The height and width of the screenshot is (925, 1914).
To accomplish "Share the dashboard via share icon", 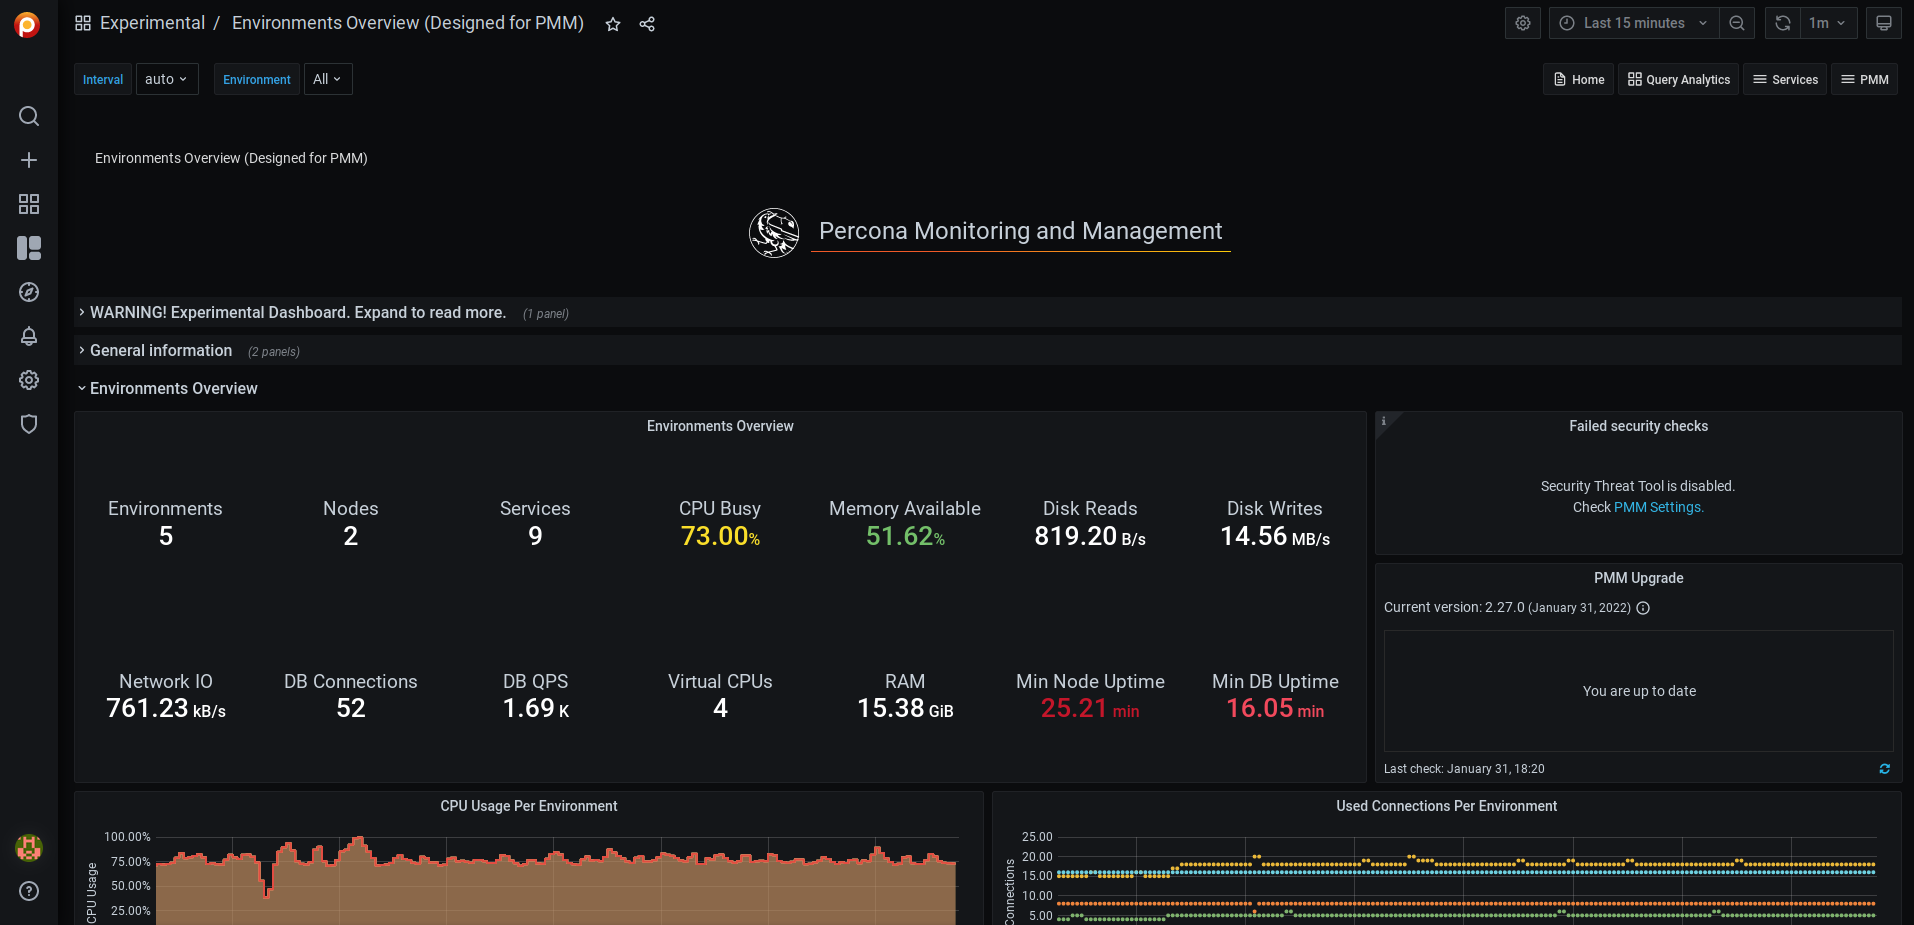I will click(x=647, y=24).
